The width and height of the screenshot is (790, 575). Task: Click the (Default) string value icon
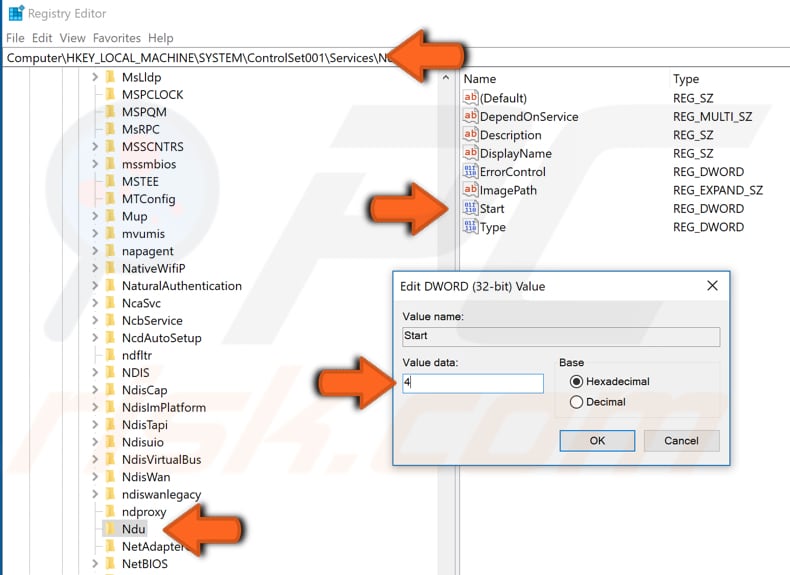tap(470, 97)
